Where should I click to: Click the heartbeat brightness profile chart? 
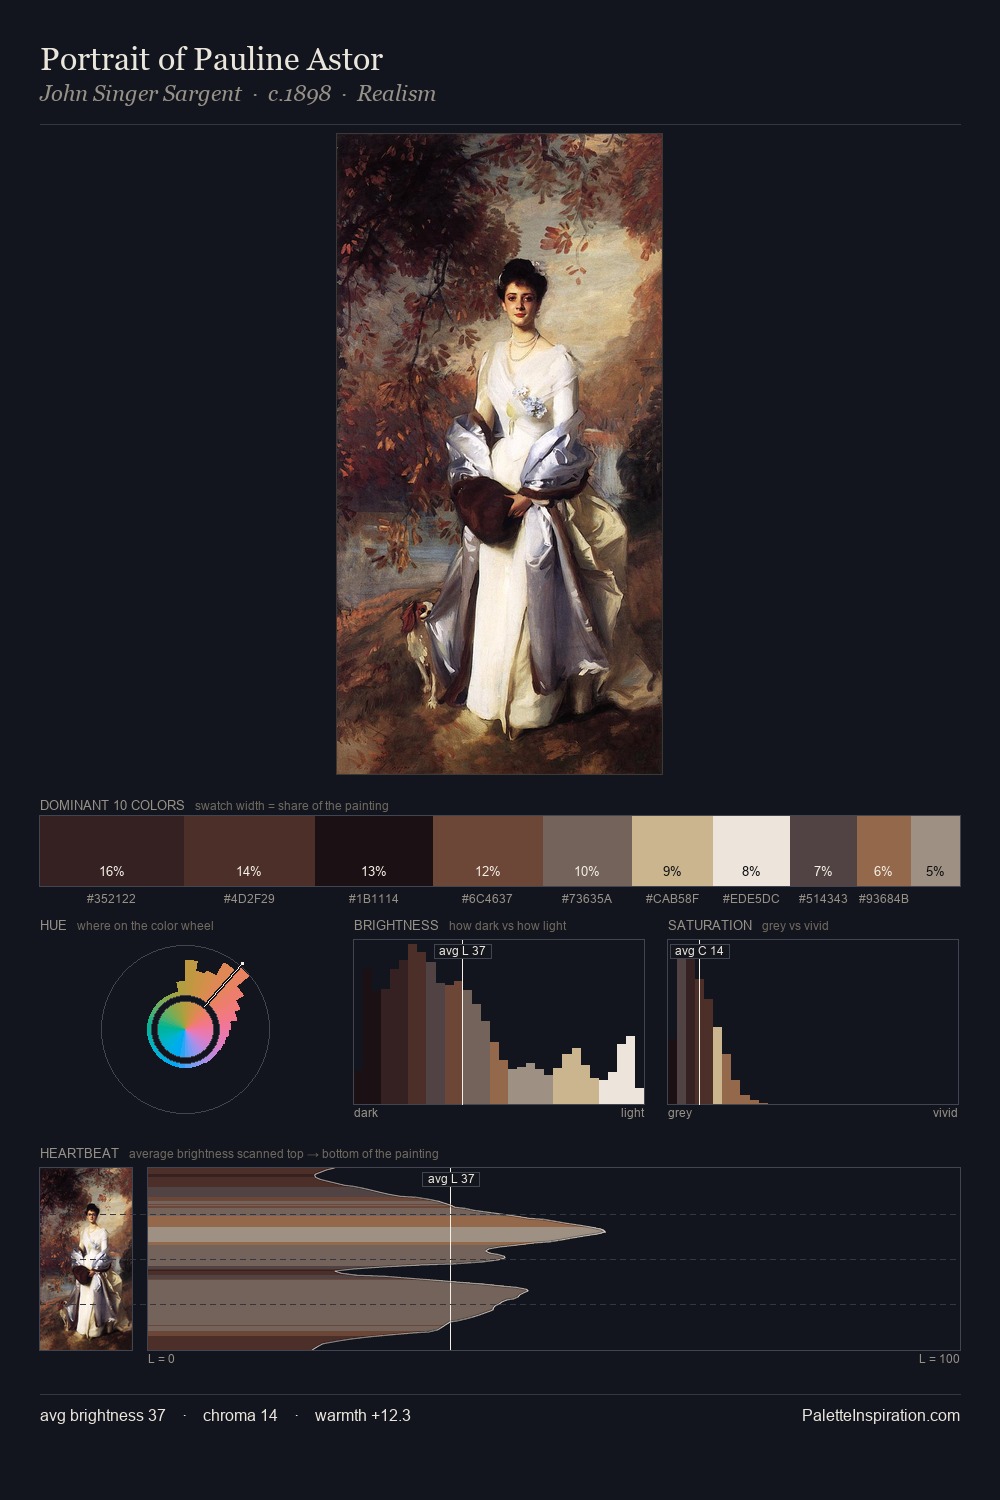[x=554, y=1259]
